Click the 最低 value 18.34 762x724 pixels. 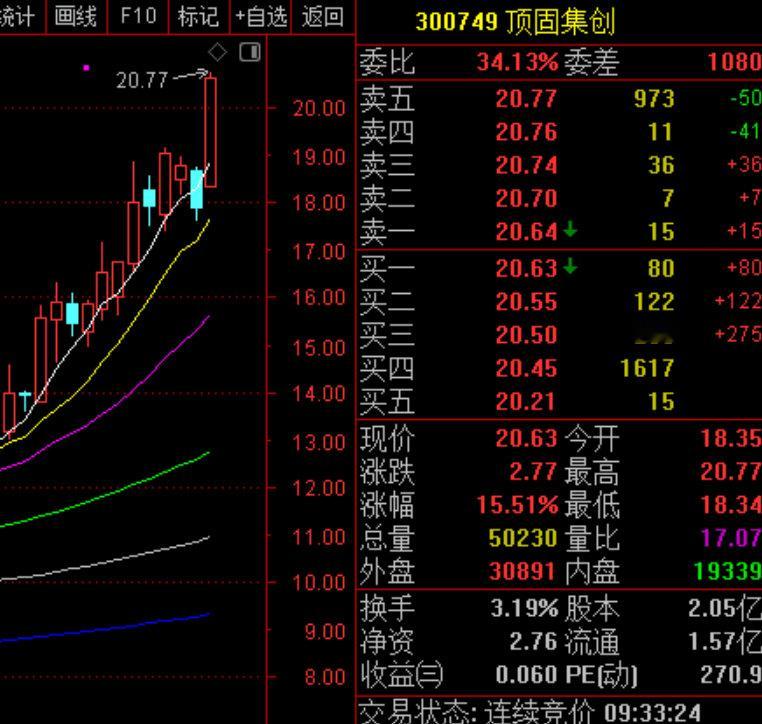tap(731, 505)
